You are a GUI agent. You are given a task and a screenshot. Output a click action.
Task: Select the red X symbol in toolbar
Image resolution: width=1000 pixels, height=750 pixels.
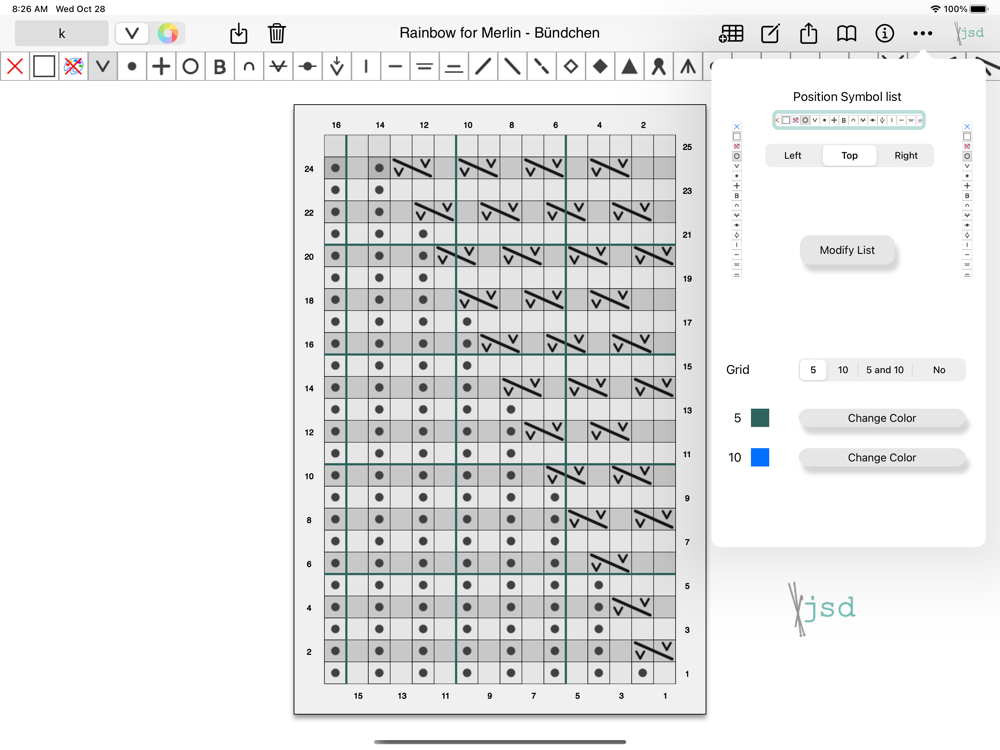[15, 67]
